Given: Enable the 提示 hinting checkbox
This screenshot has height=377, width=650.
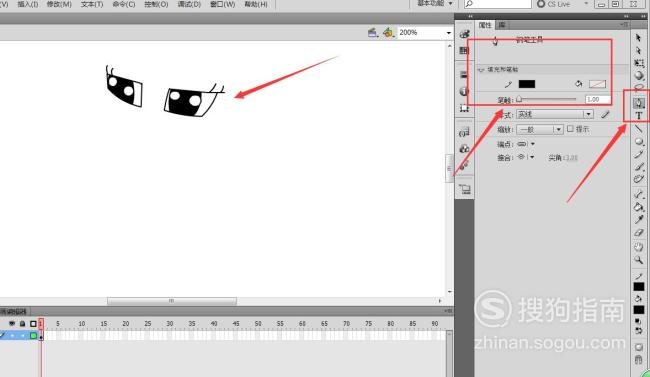Looking at the screenshot, I should click(x=570, y=129).
